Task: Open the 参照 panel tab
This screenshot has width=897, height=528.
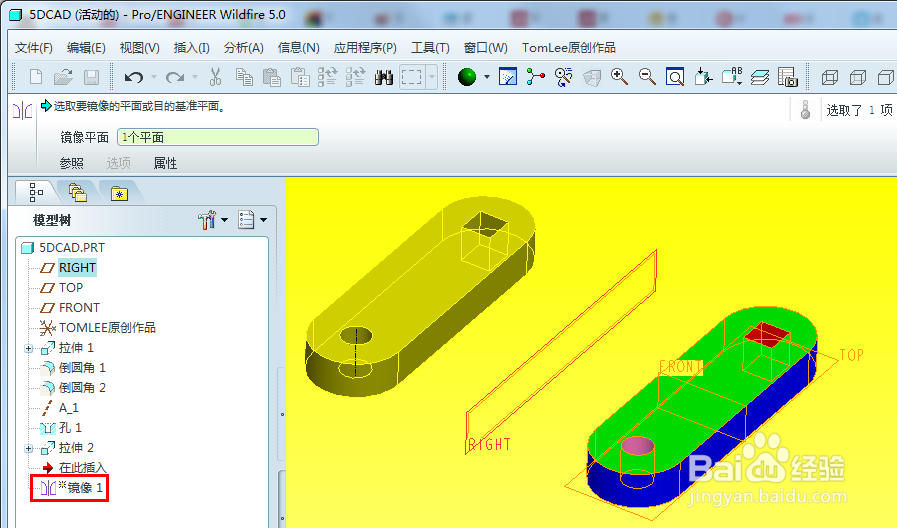Action: [x=72, y=163]
